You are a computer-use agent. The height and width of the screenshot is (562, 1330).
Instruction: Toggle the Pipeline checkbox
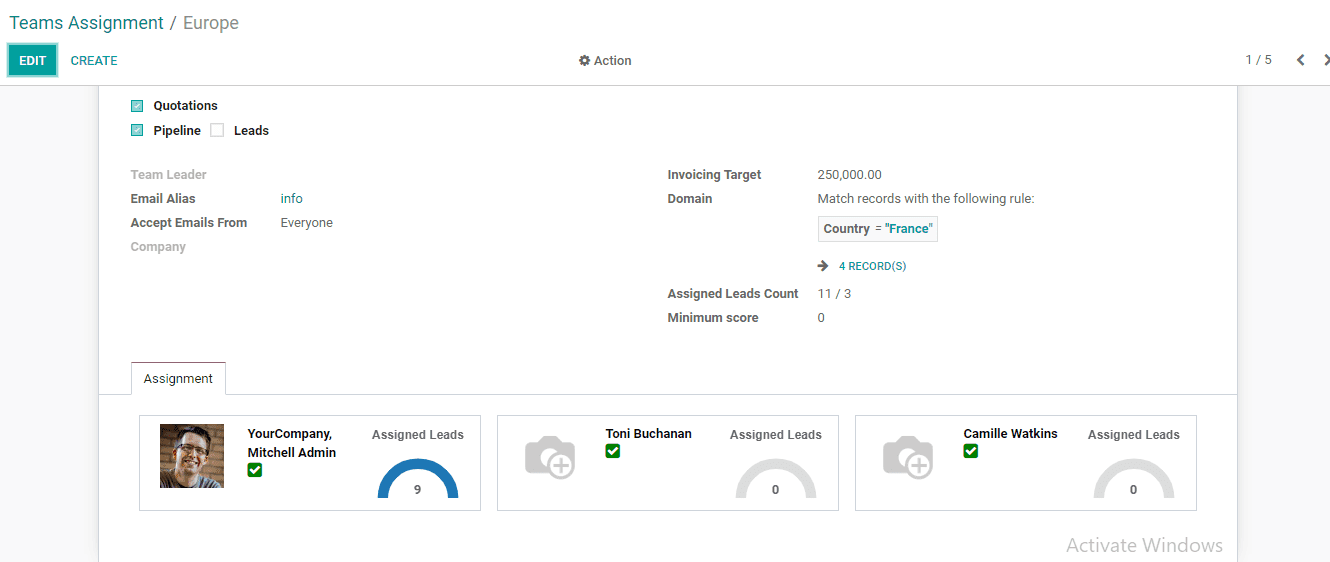tap(137, 131)
